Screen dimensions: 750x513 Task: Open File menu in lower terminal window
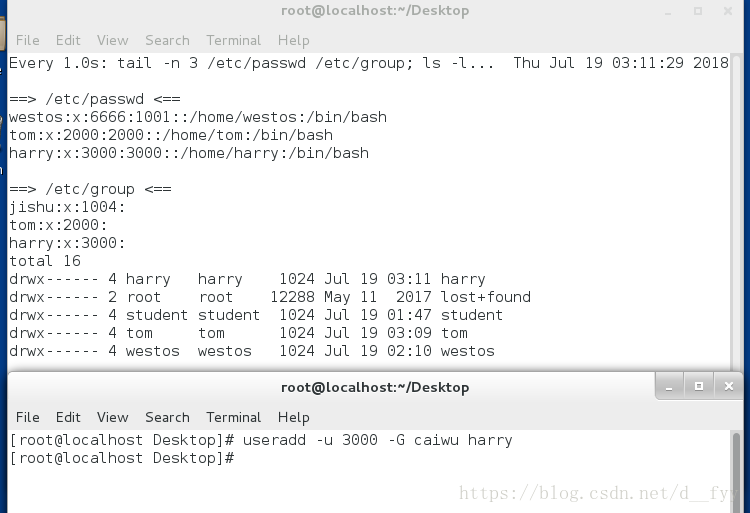pyautogui.click(x=27, y=417)
